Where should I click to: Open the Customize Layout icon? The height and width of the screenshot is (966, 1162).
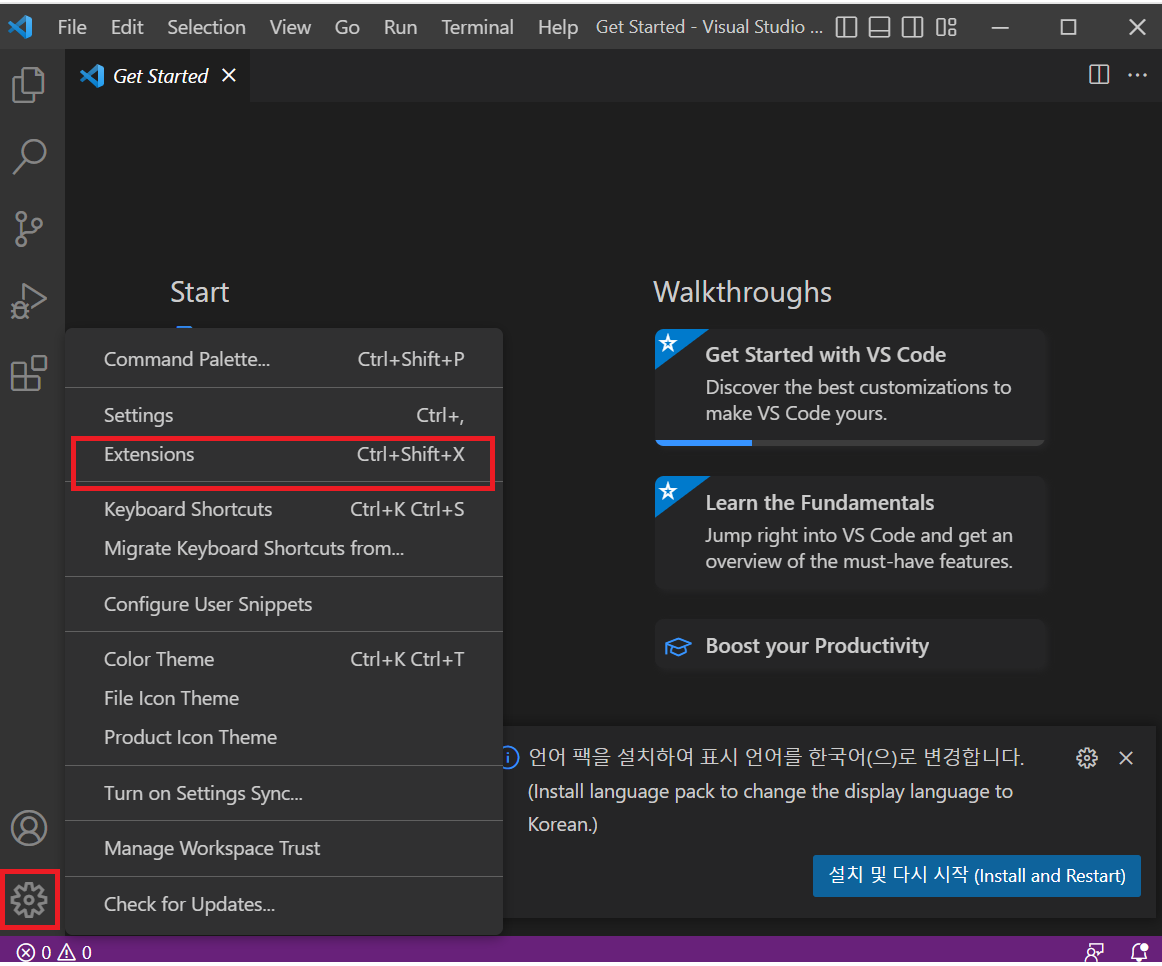tap(946, 27)
